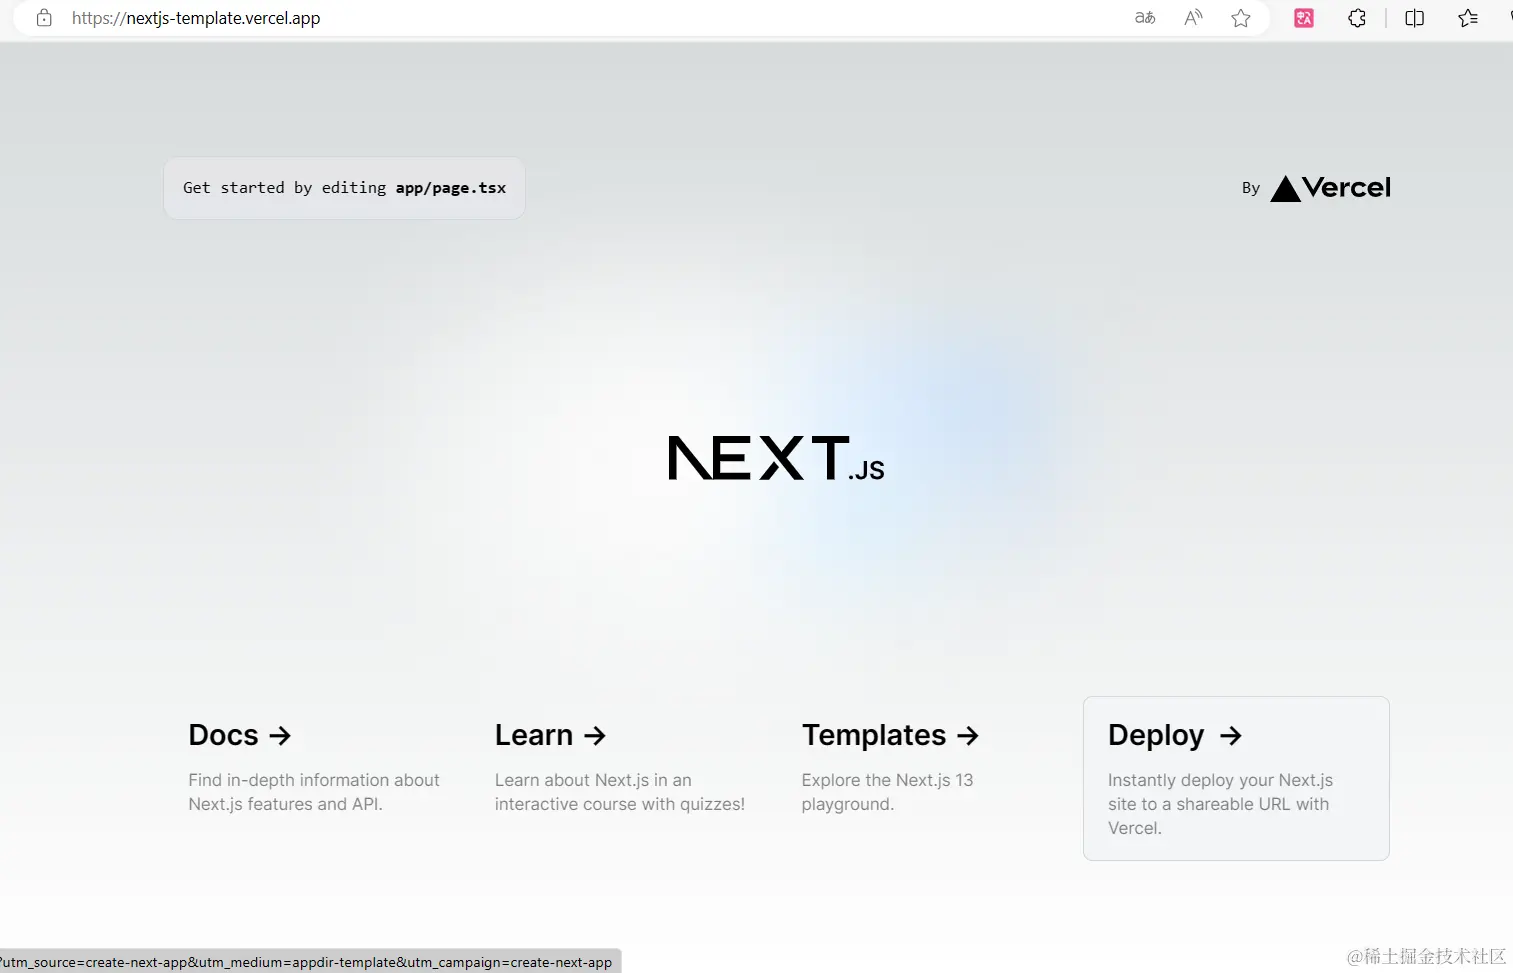
Task: Click the arrow next to Learn
Action: tap(595, 736)
